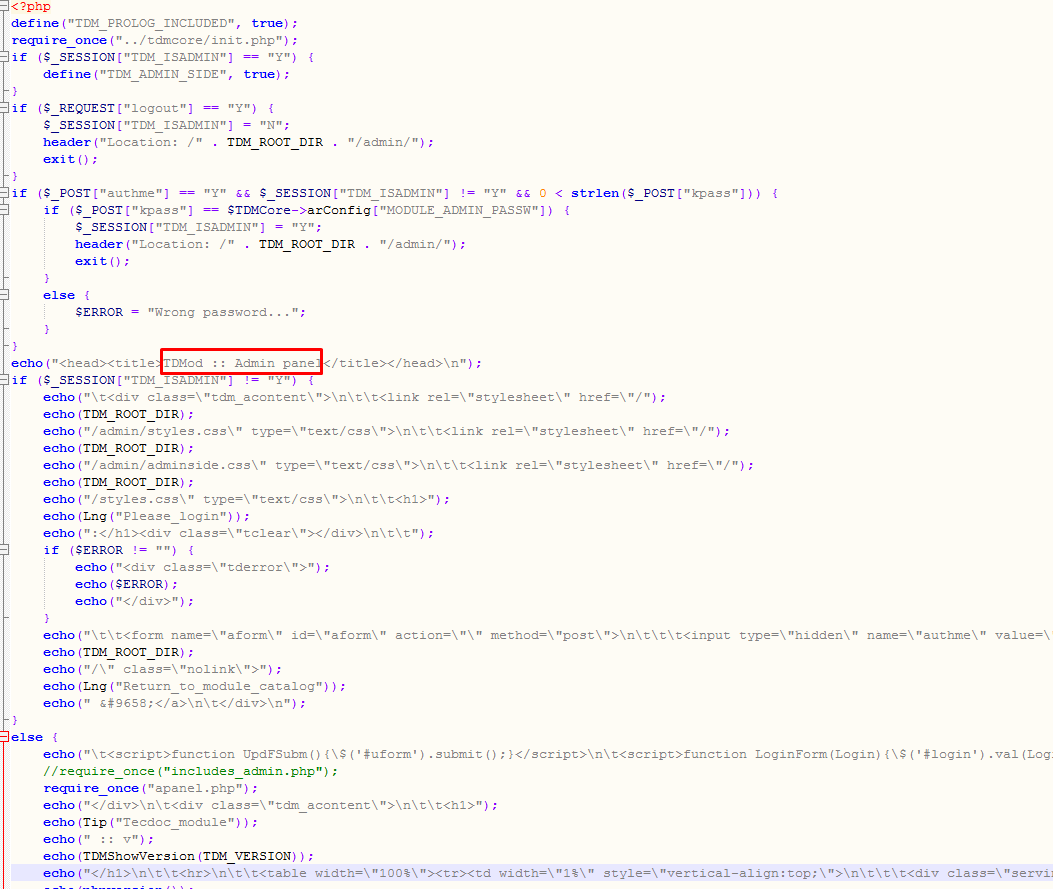Collapse the if ($ERROR != "") block
This screenshot has width=1053, height=889.
3,550
